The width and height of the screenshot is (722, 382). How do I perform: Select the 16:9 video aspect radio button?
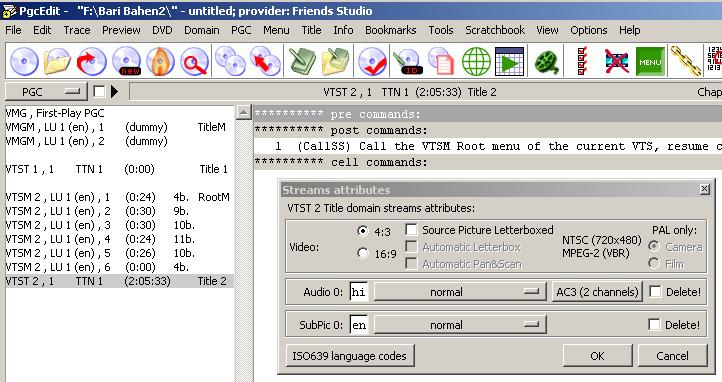(363, 253)
